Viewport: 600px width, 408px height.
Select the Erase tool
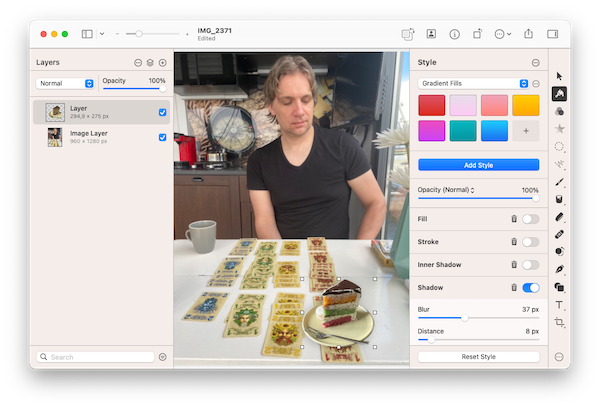[559, 217]
